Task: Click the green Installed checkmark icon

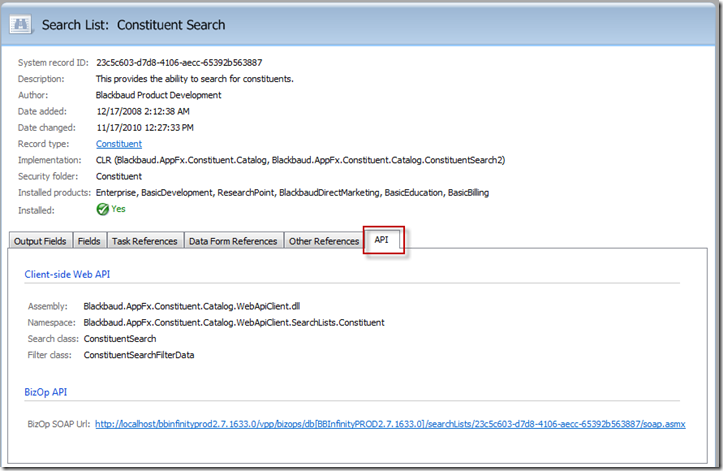Action: point(103,209)
